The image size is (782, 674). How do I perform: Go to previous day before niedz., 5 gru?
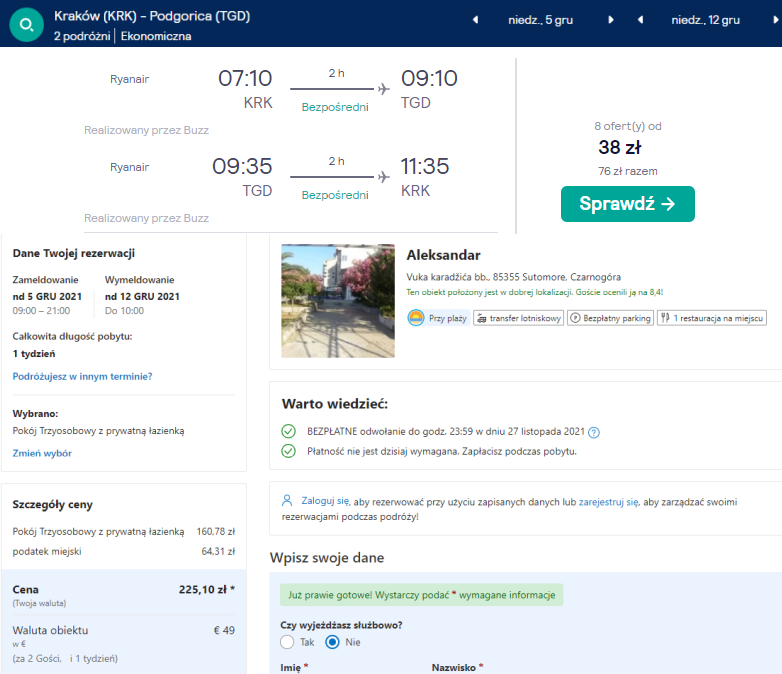(x=475, y=20)
